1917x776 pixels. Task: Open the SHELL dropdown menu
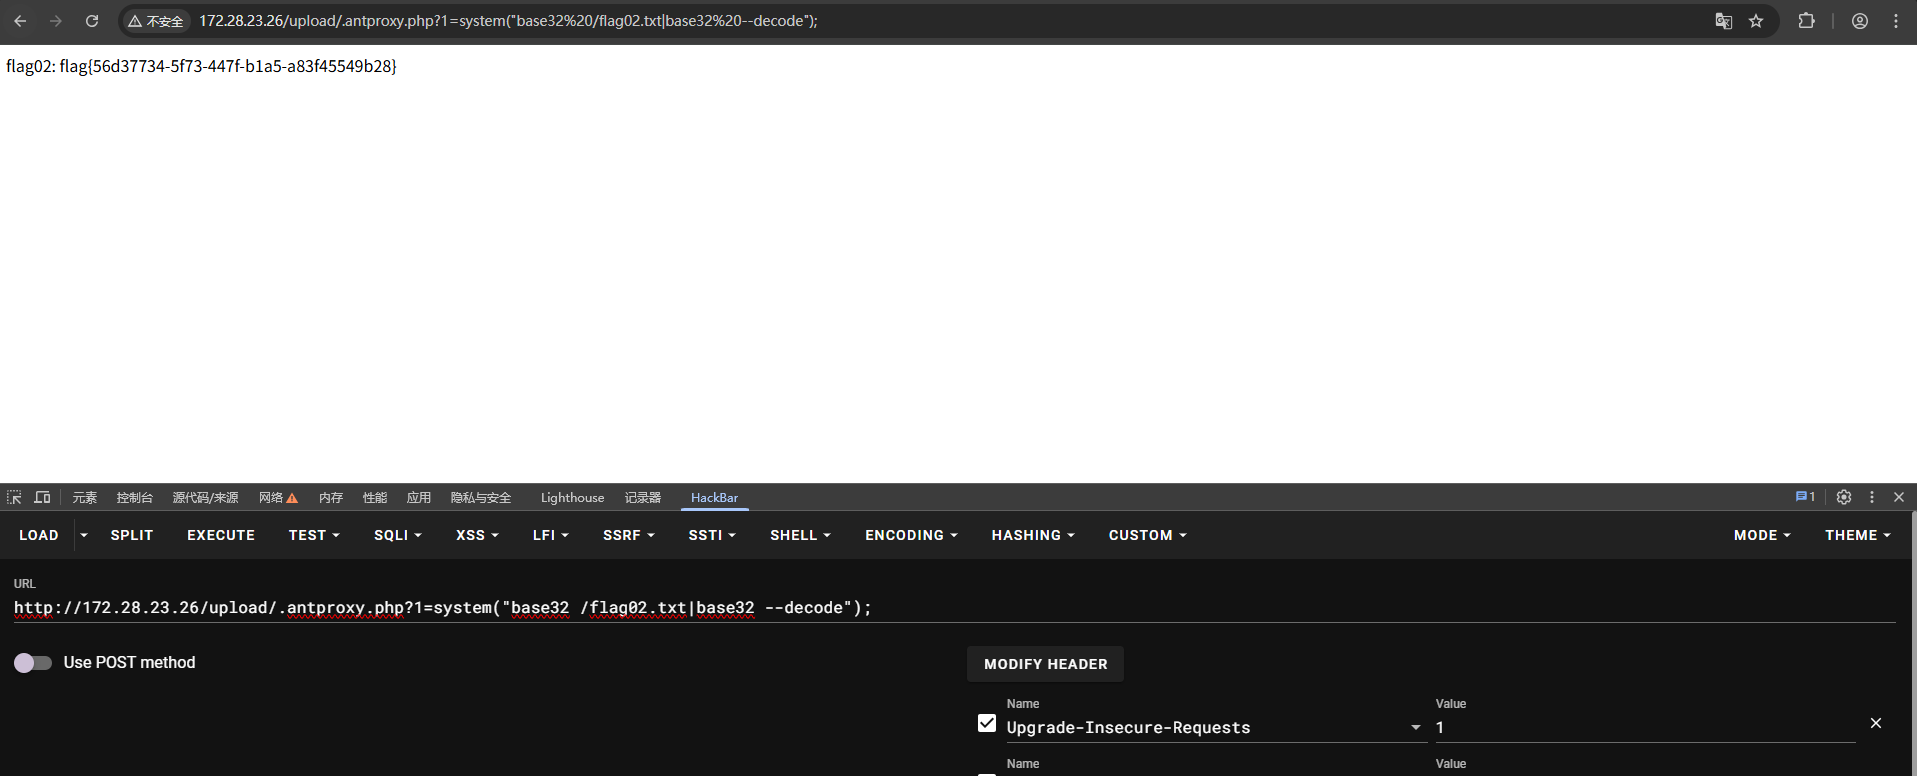point(800,535)
